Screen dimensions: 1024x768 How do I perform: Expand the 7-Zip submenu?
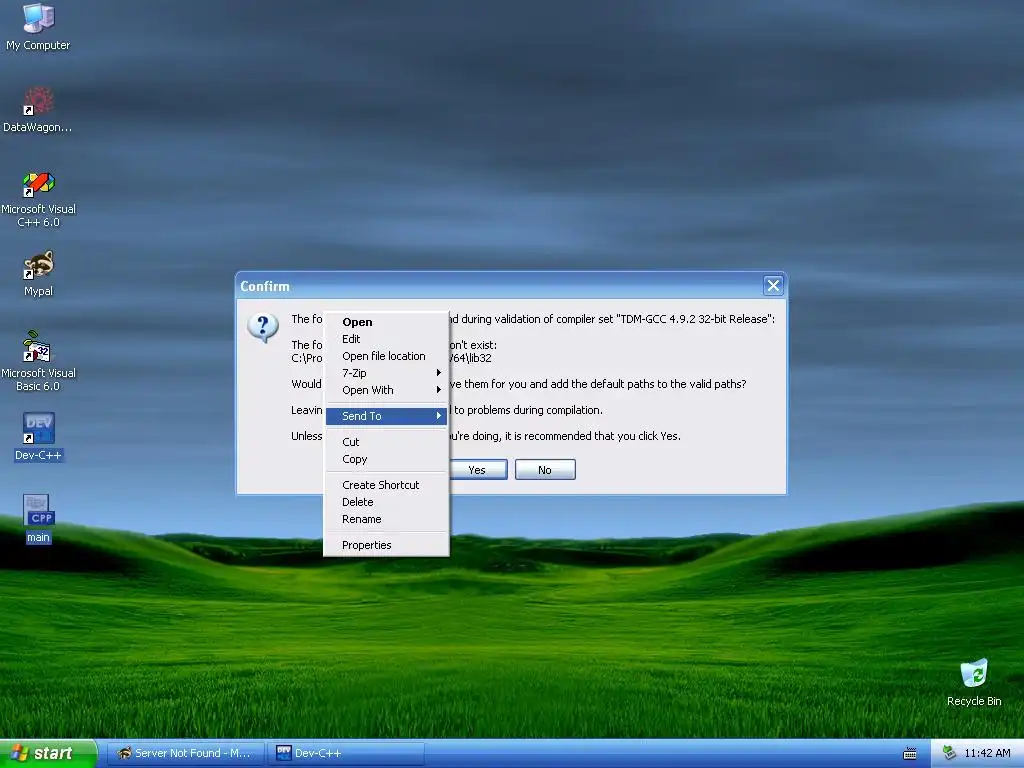click(x=386, y=373)
